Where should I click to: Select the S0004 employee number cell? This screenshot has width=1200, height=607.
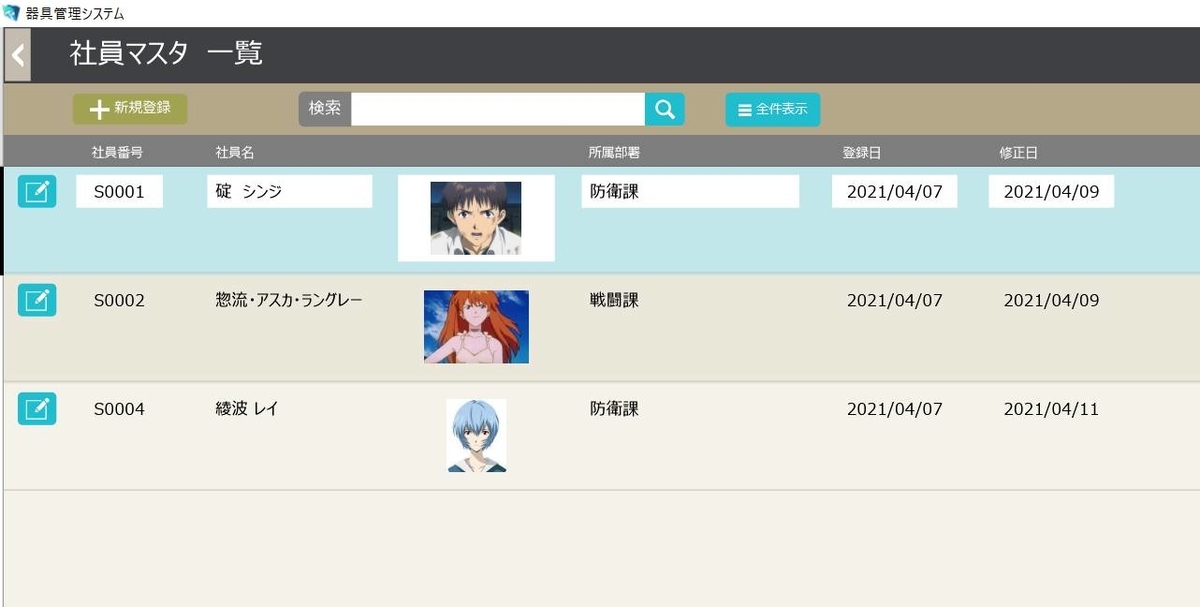click(x=119, y=409)
